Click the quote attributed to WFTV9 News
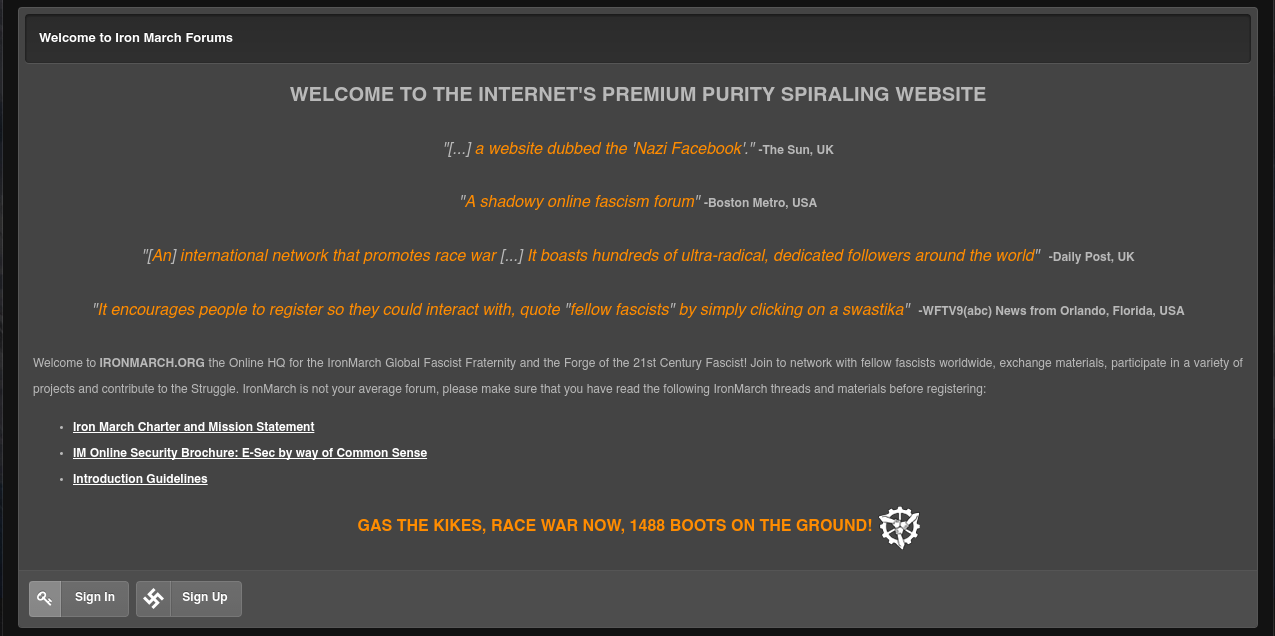The image size is (1275, 636). (501, 309)
